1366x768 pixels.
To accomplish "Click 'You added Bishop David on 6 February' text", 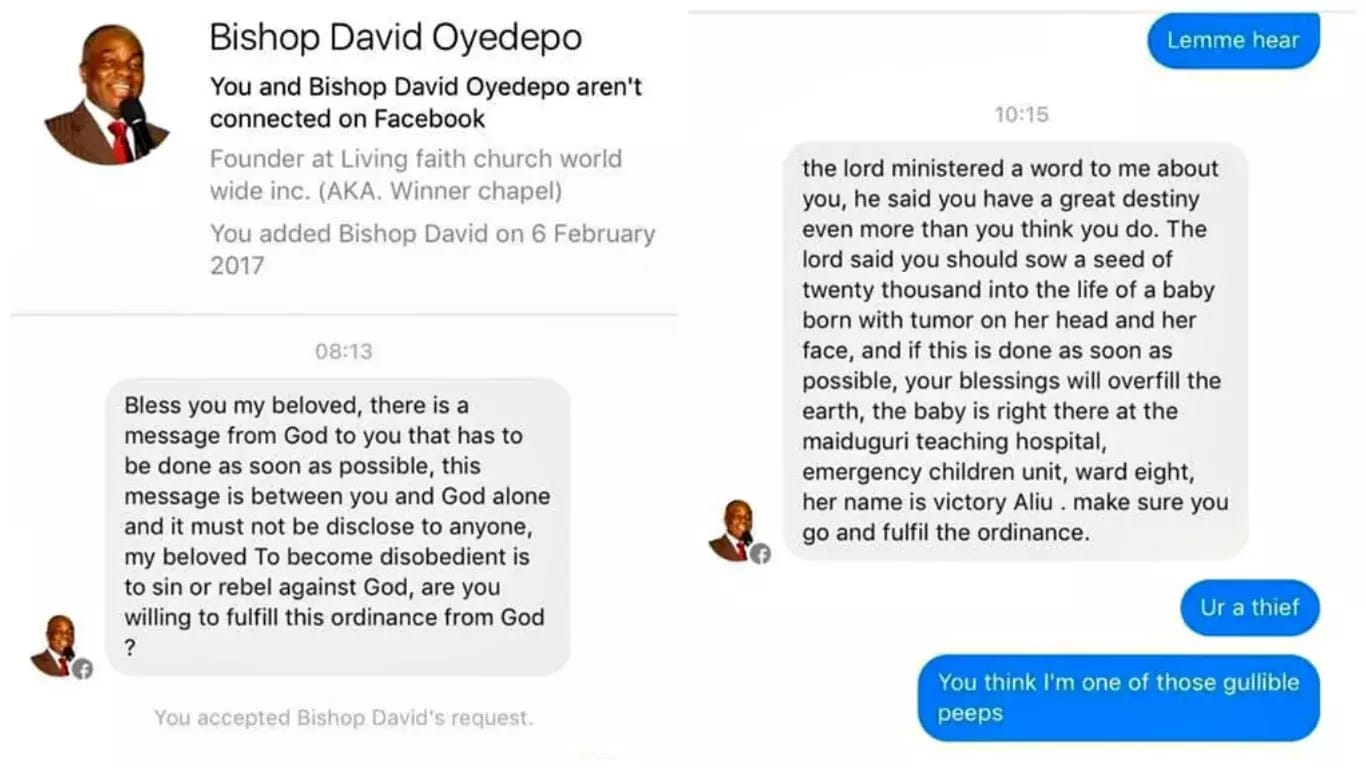I will pyautogui.click(x=432, y=249).
